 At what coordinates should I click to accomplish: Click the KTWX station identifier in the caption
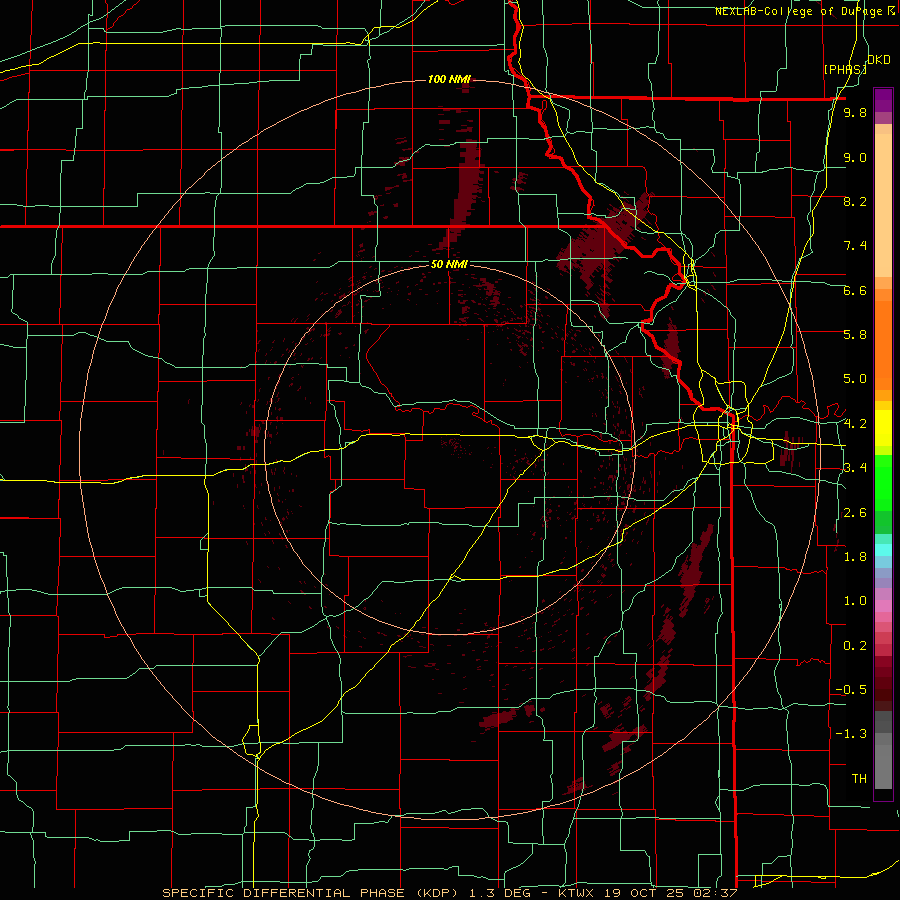578,893
